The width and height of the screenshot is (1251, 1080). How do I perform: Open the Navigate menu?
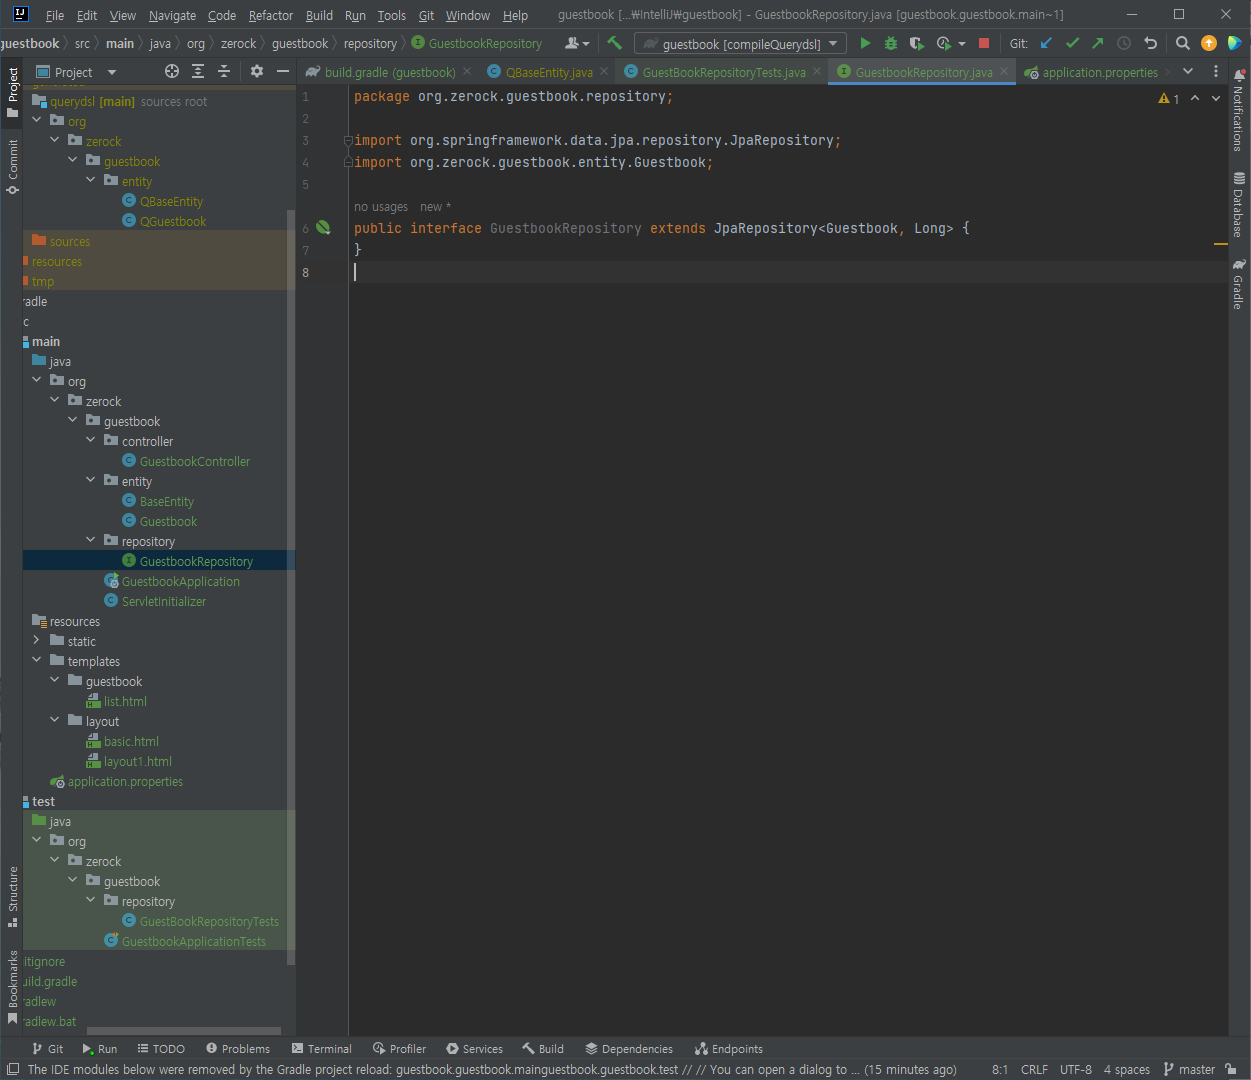tap(172, 15)
